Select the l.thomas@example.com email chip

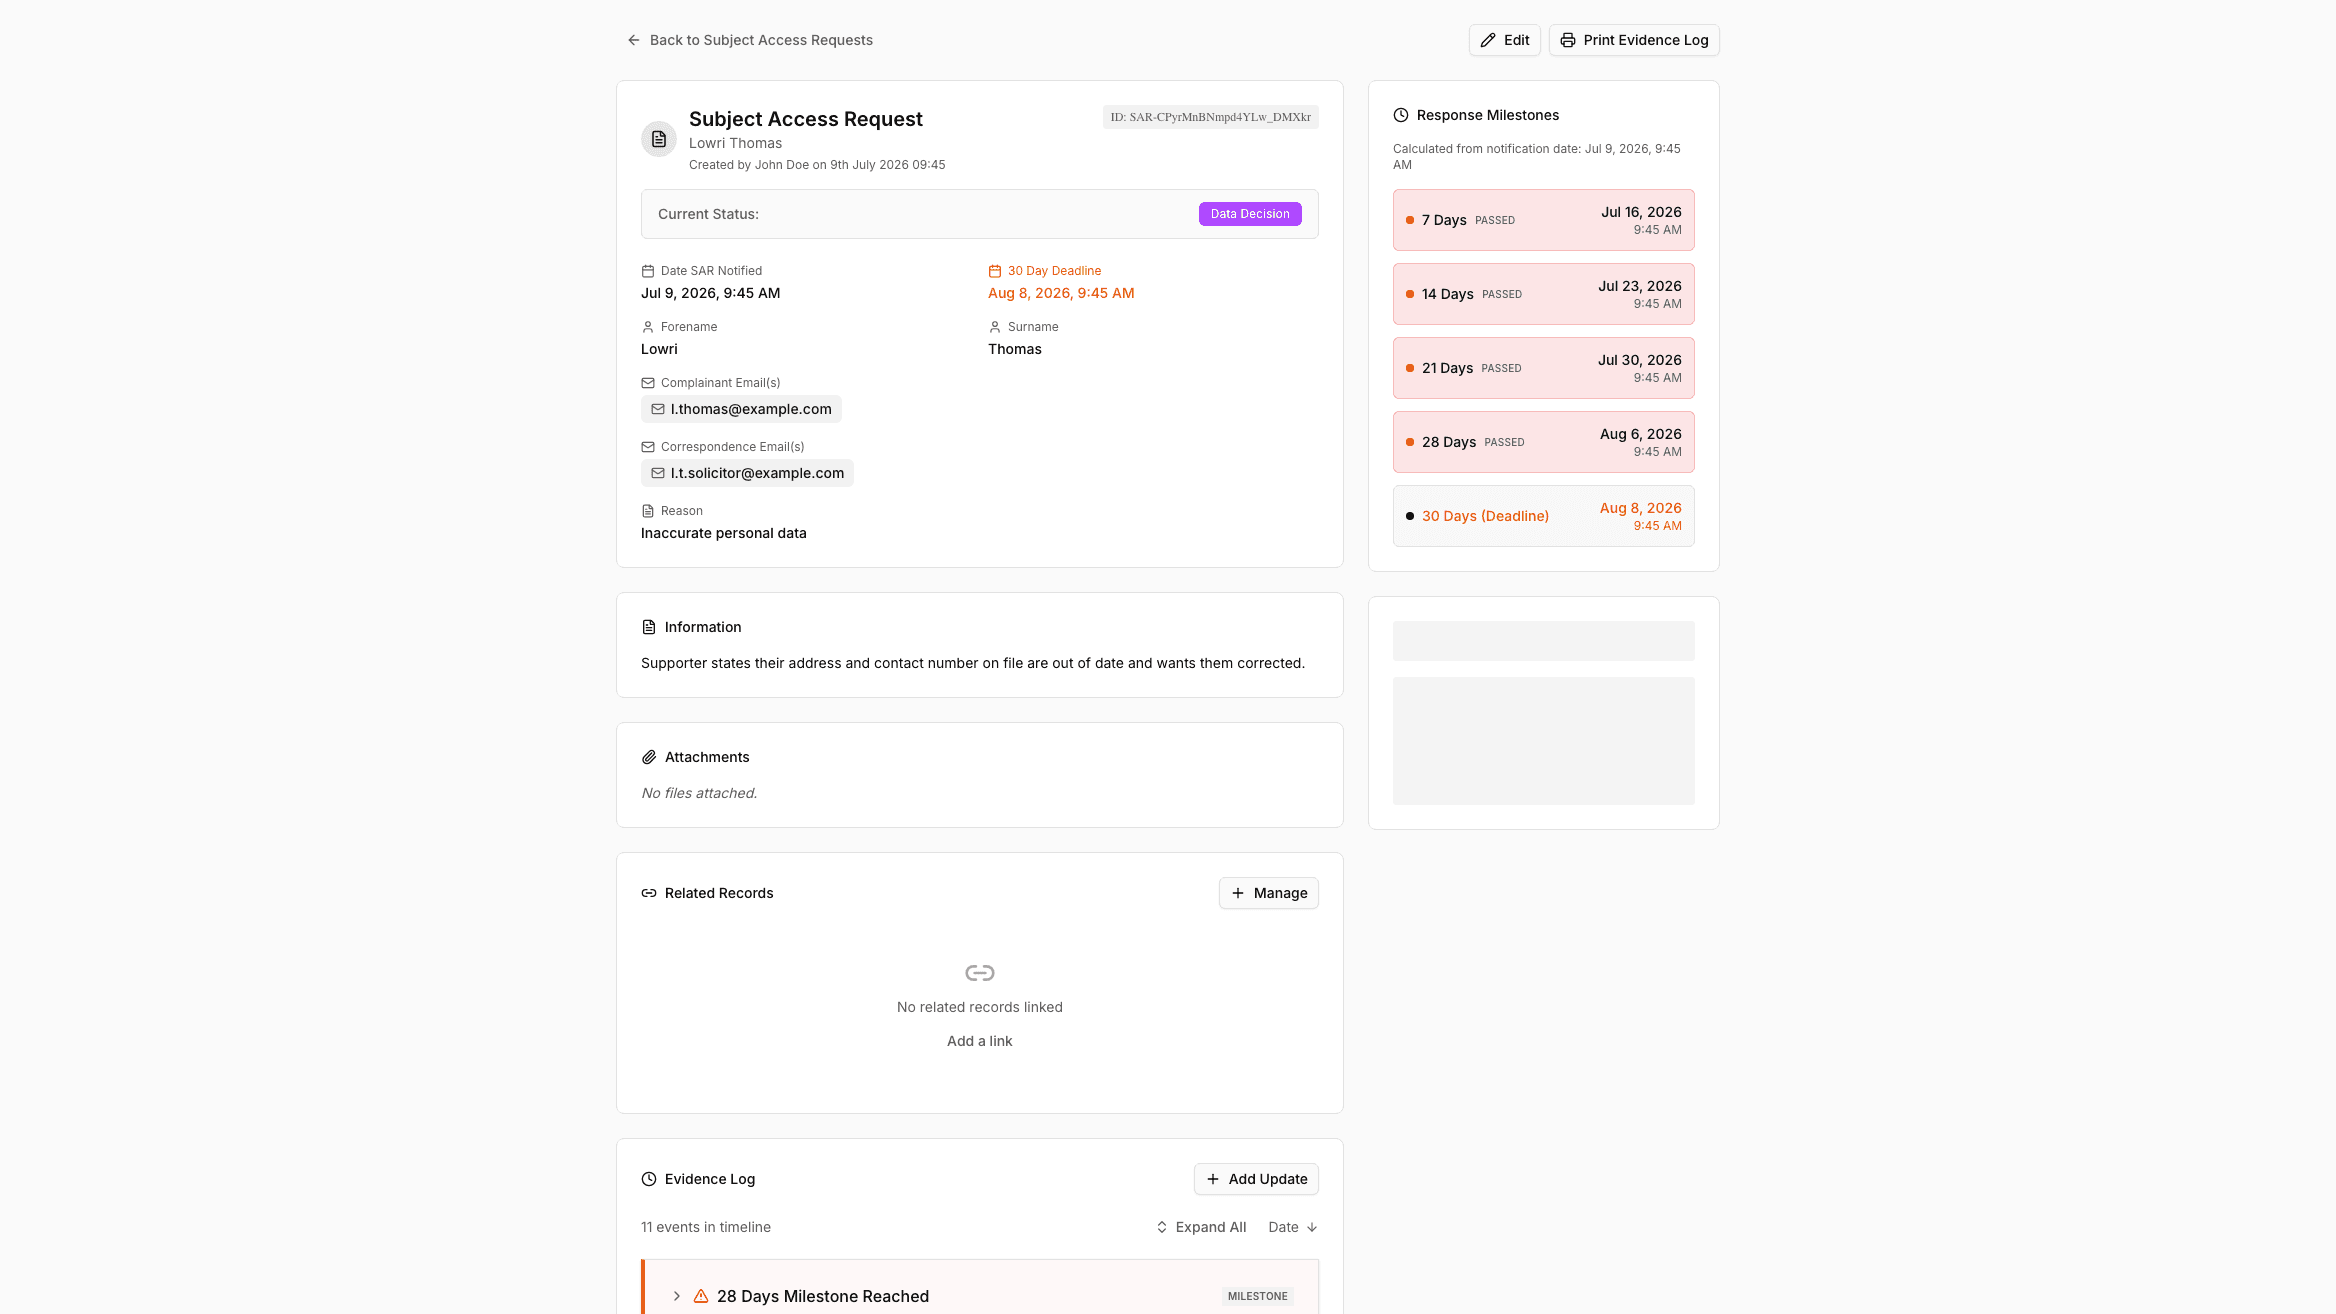(741, 409)
